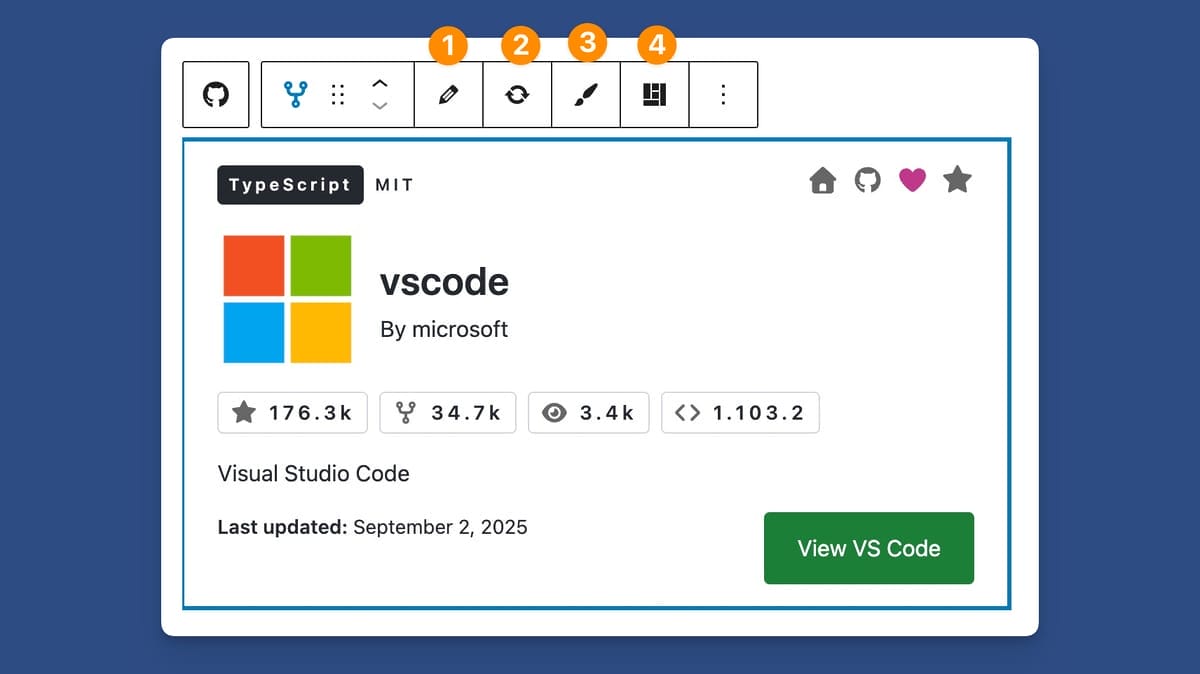1200x674 pixels.
Task: Click the 34.7k forks badge
Action: pos(447,413)
